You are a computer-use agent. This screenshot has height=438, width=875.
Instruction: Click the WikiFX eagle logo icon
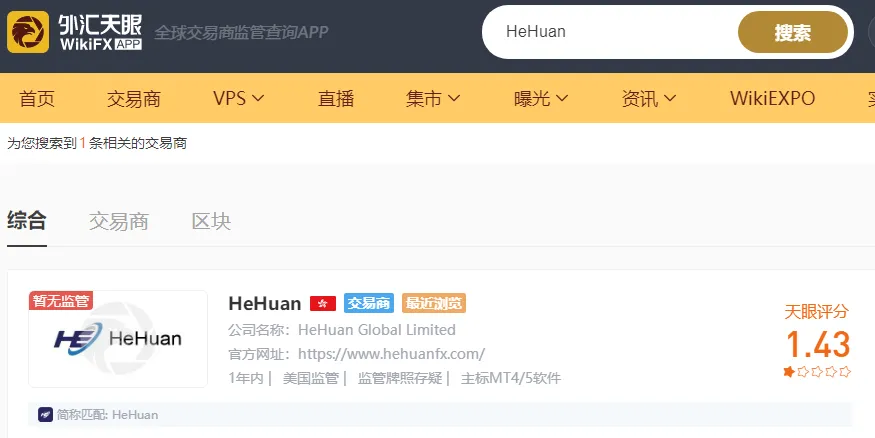click(x=28, y=32)
